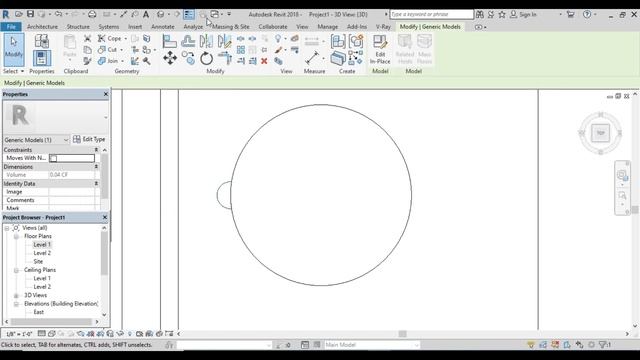Click the Thin Lines toggle icon in quick access toolbar
Screen dimensions: 640x360
(x=189, y=14)
